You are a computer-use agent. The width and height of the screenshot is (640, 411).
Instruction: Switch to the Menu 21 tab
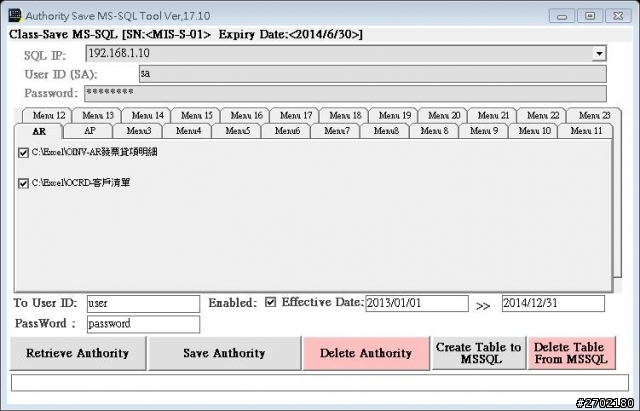493,116
